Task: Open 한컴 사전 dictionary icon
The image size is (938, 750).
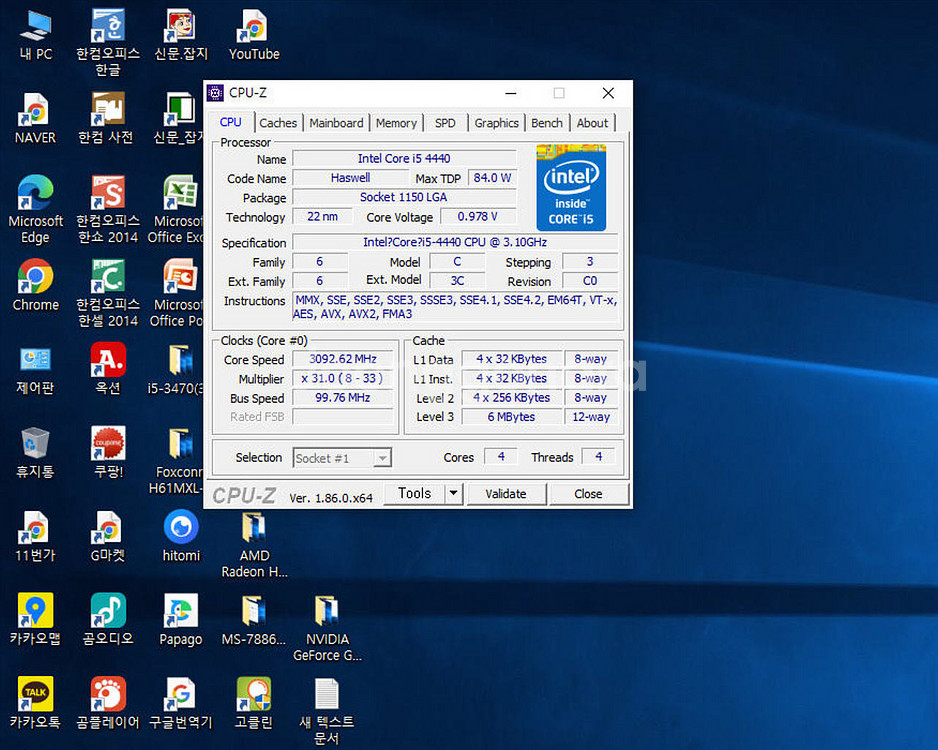Action: pyautogui.click(x=106, y=118)
